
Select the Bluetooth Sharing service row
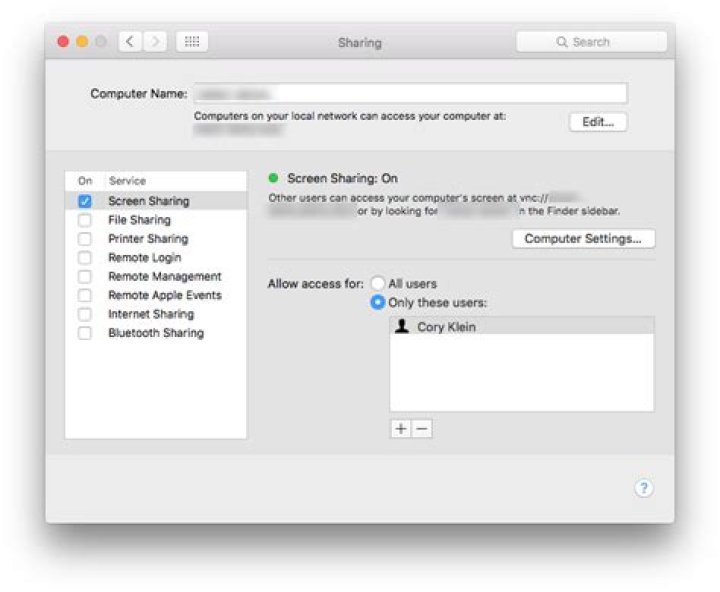click(156, 333)
